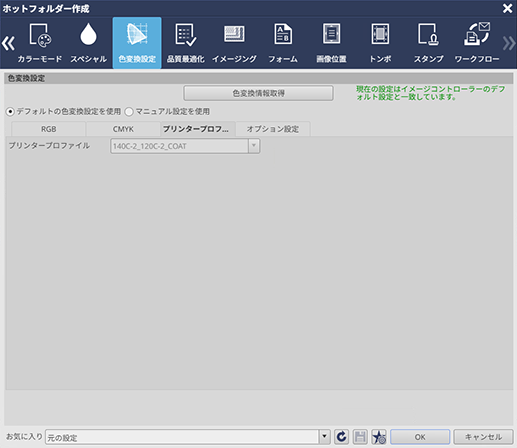This screenshot has height=448, width=517.
Task: Click the reload favorites refresh icon
Action: [341, 437]
